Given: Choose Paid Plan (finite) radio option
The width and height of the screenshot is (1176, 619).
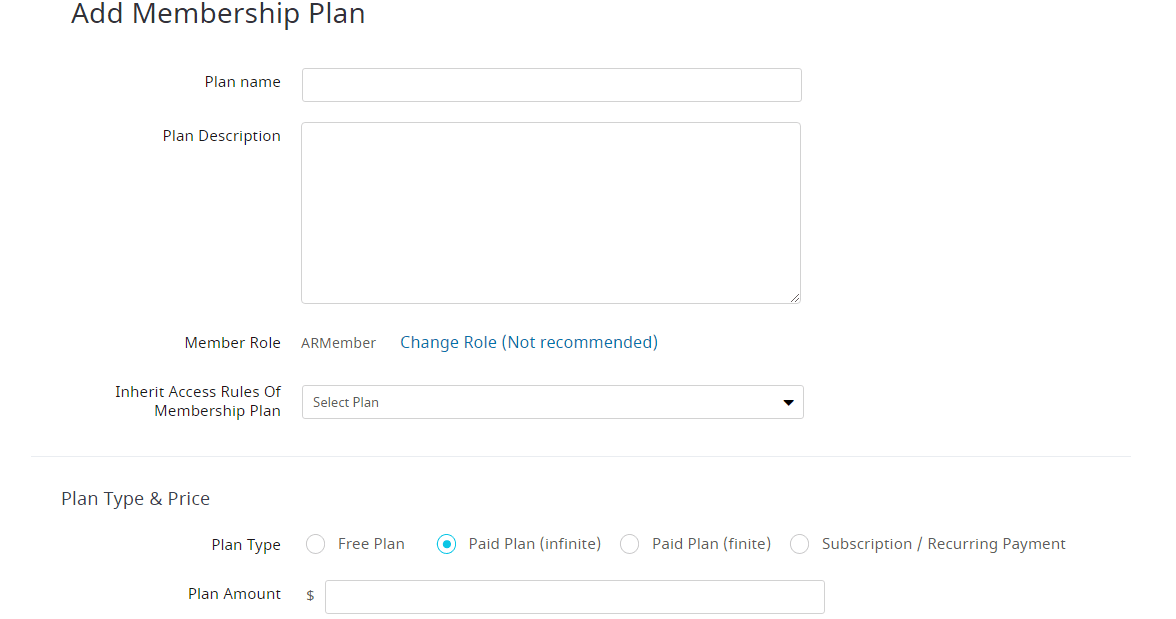Looking at the screenshot, I should pos(630,544).
